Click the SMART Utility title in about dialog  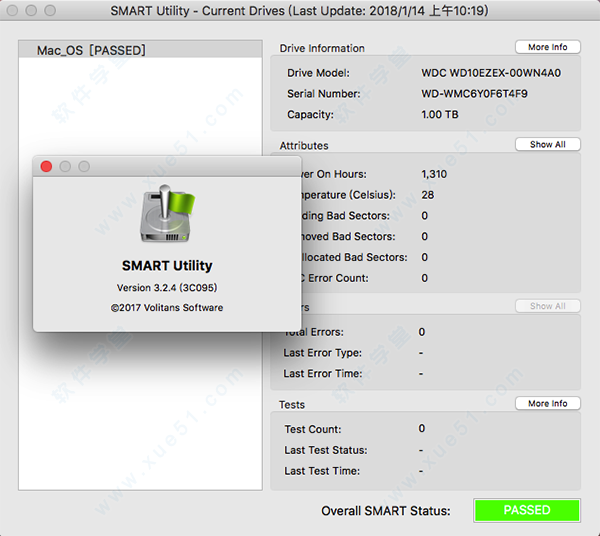click(x=167, y=266)
